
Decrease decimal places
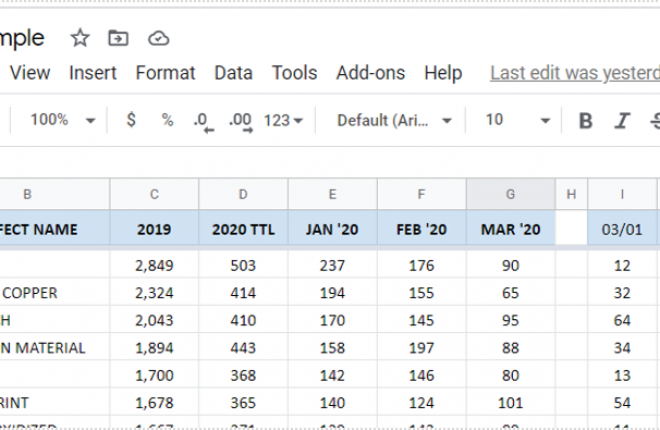204,122
